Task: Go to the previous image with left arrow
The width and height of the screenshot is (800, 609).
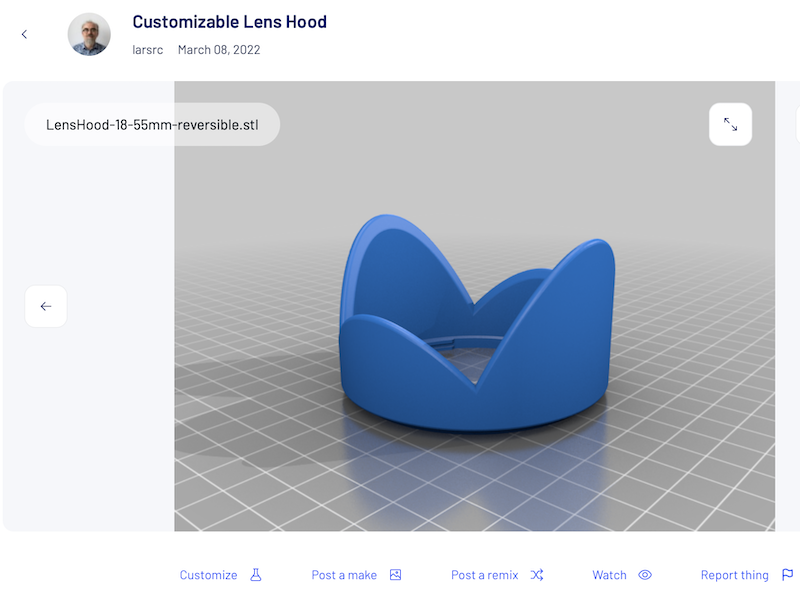Action: [x=46, y=306]
